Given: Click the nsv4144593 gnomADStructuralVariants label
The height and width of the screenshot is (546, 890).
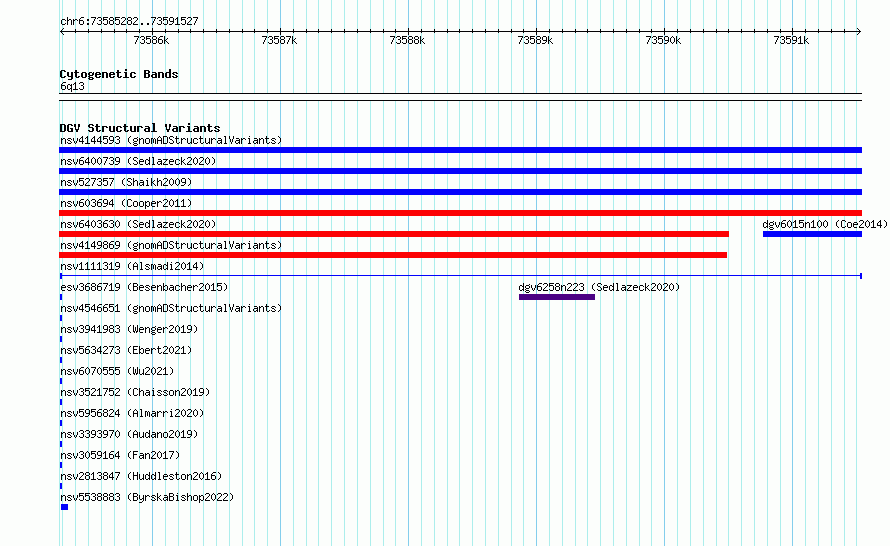Looking at the screenshot, I should 171,140.
